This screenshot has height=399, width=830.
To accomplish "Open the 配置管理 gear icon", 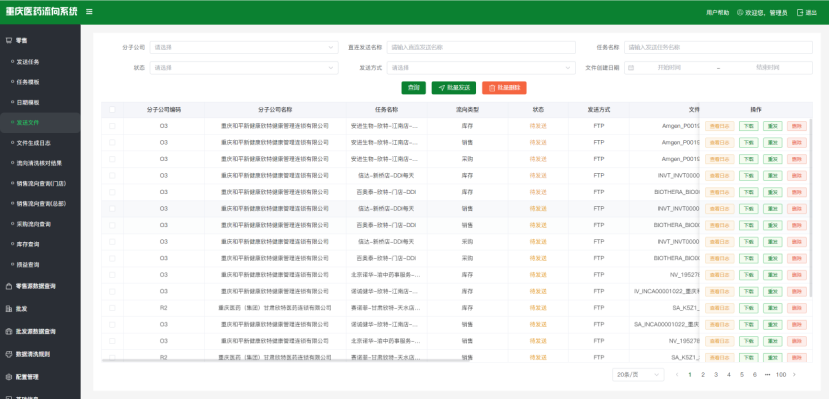I will click(8, 377).
